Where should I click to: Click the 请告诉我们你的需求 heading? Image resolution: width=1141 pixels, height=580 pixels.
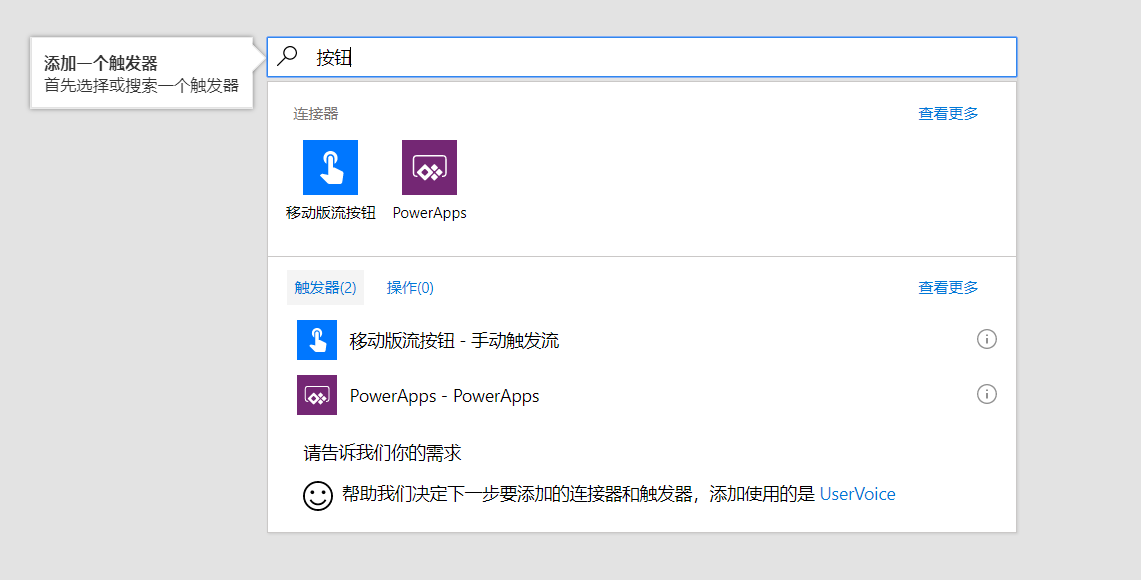point(383,453)
